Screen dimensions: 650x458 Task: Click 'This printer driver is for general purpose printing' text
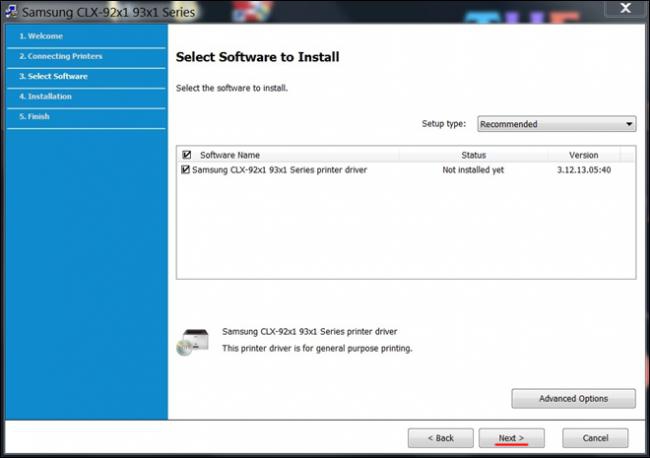[317, 349]
